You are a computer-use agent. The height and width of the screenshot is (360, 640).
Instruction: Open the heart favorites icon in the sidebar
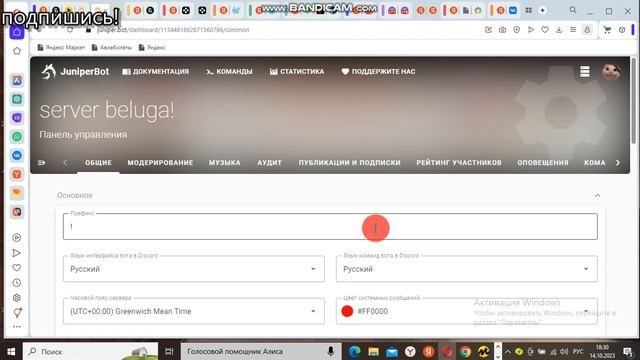(x=17, y=268)
